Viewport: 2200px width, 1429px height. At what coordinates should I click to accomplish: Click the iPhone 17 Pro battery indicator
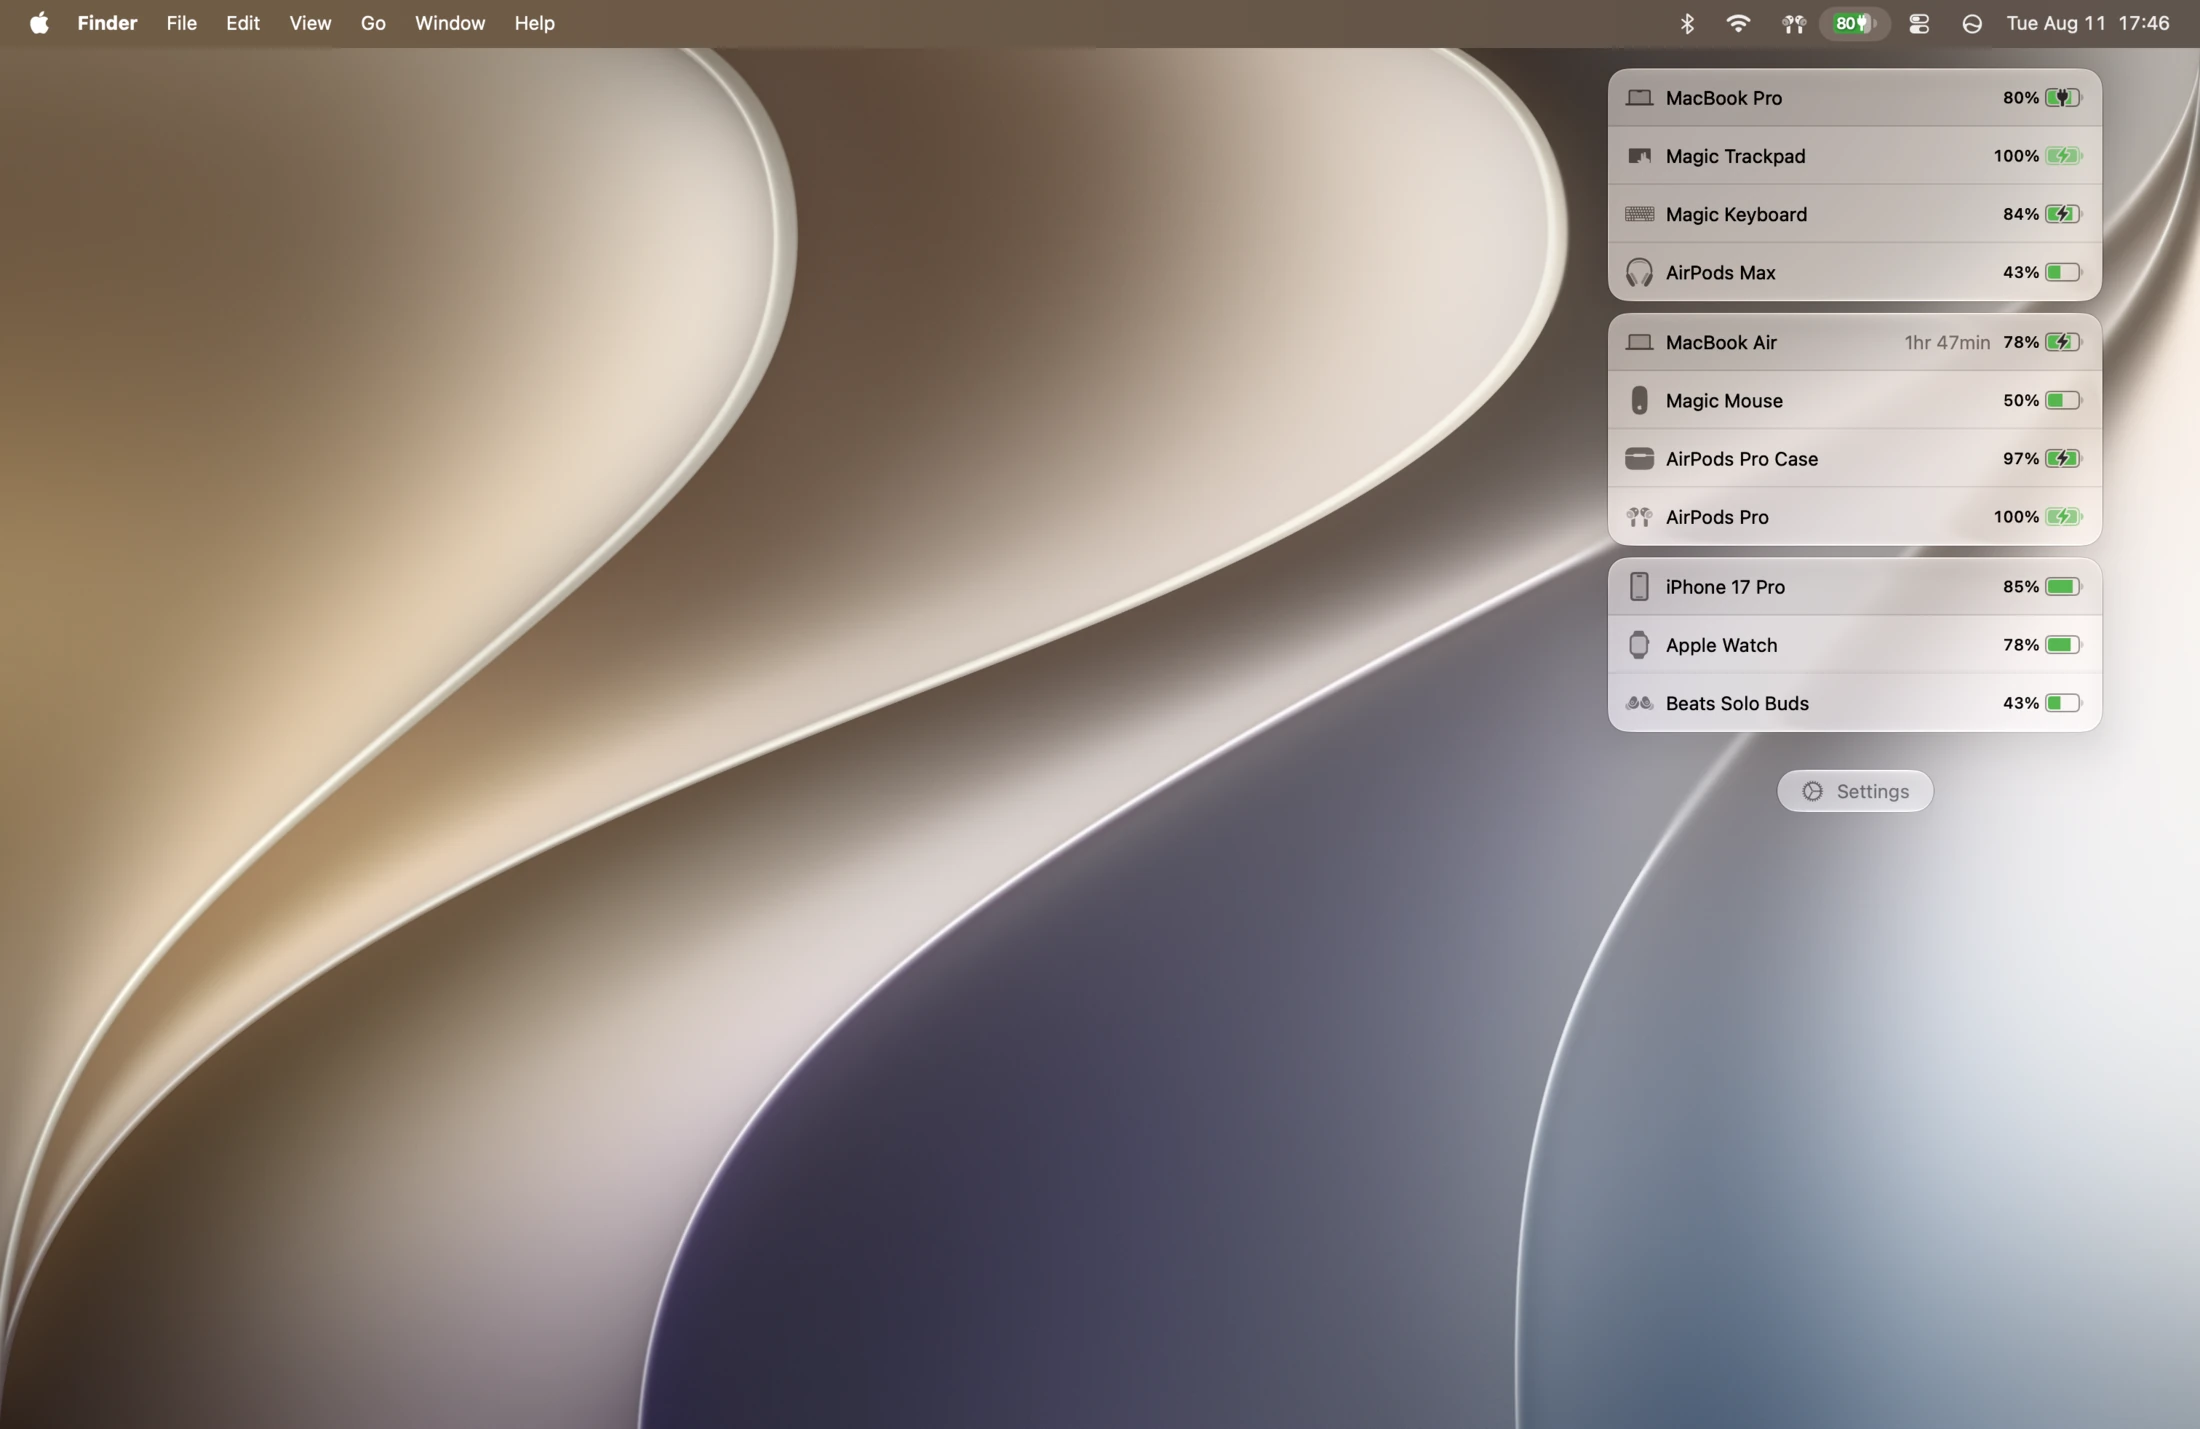click(x=2064, y=587)
